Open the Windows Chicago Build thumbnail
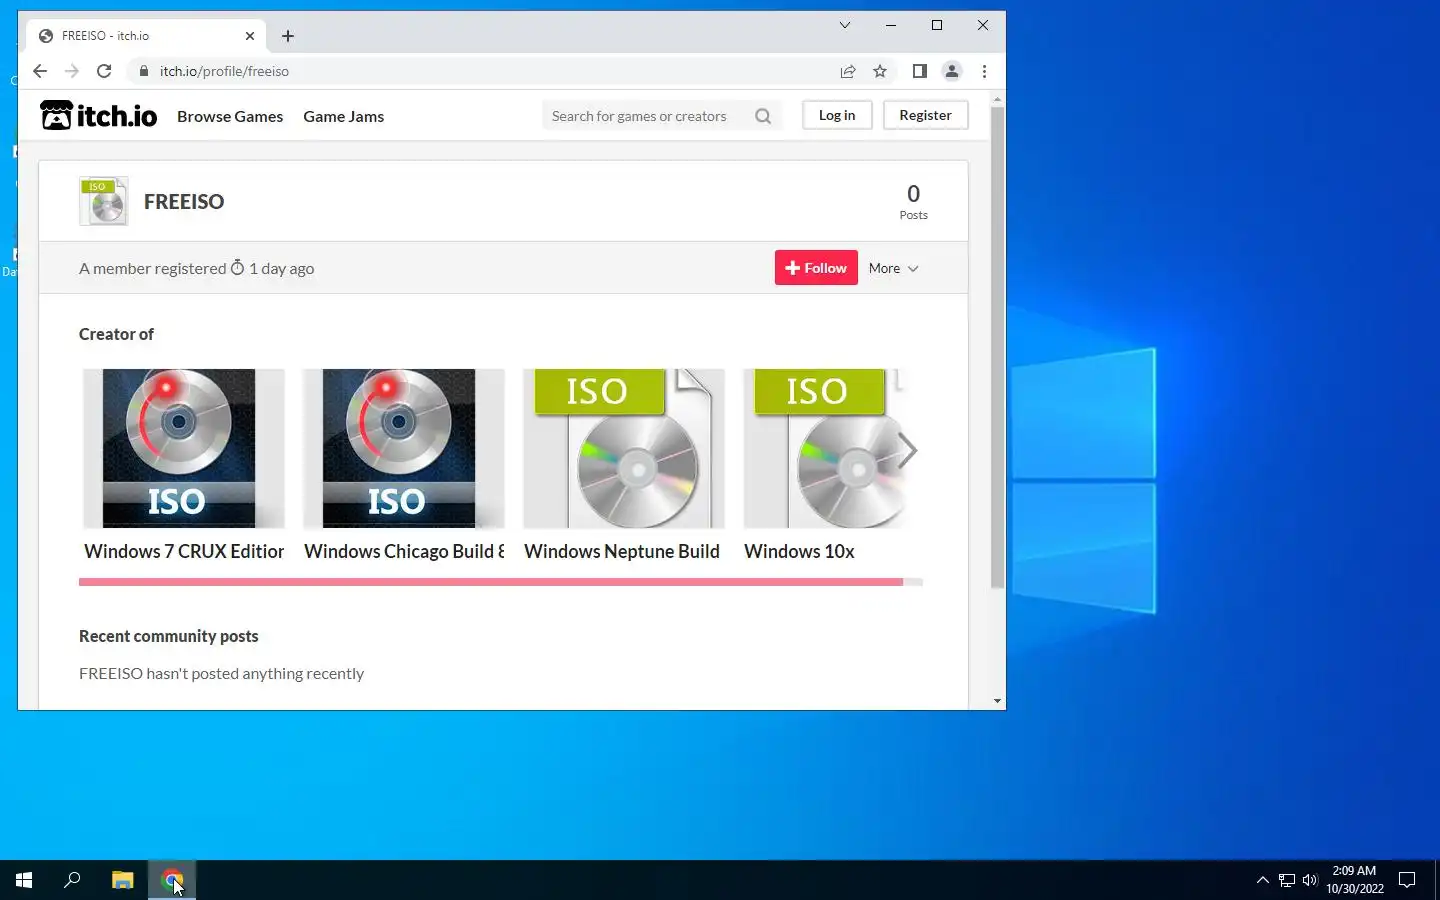Screen dimensions: 1440x900 click(x=404, y=448)
